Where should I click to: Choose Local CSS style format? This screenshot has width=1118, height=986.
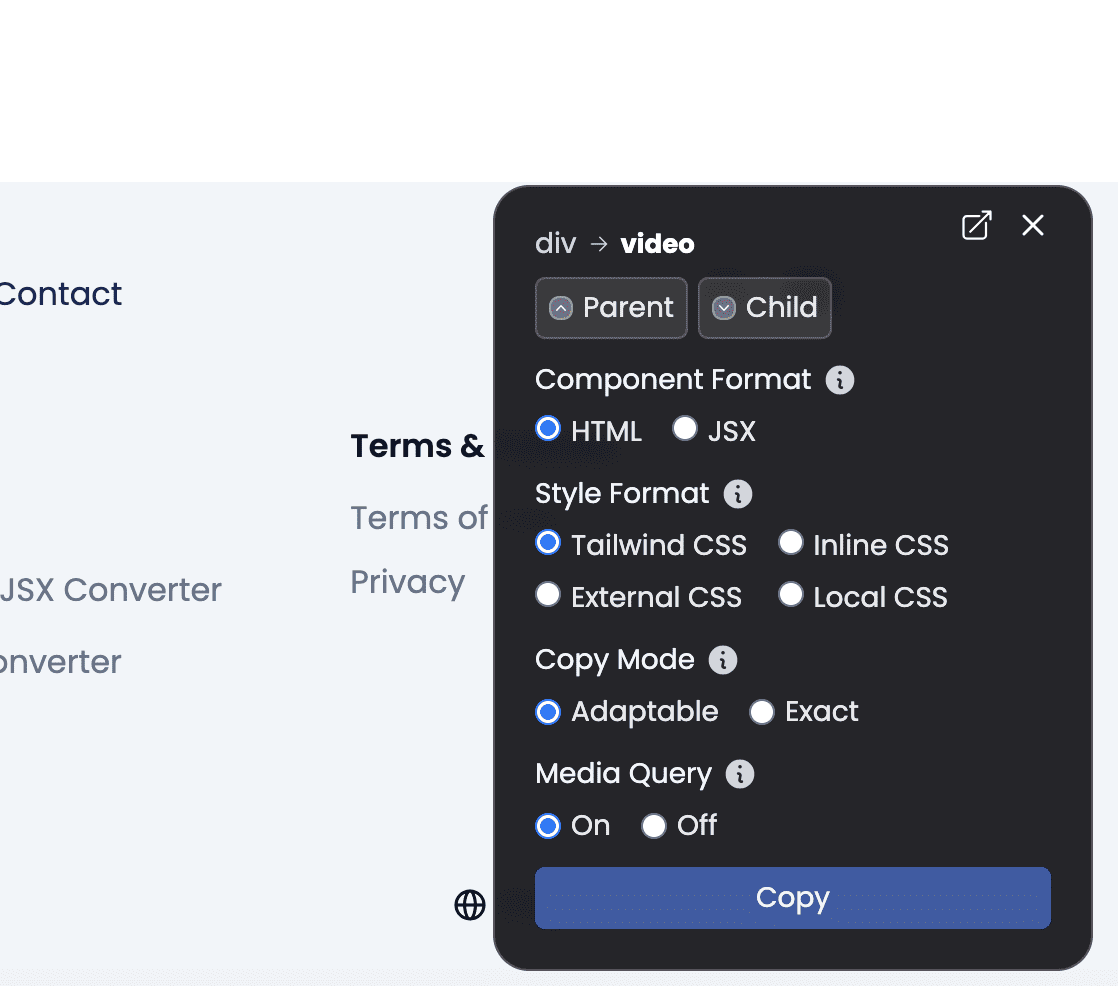pyautogui.click(x=791, y=596)
